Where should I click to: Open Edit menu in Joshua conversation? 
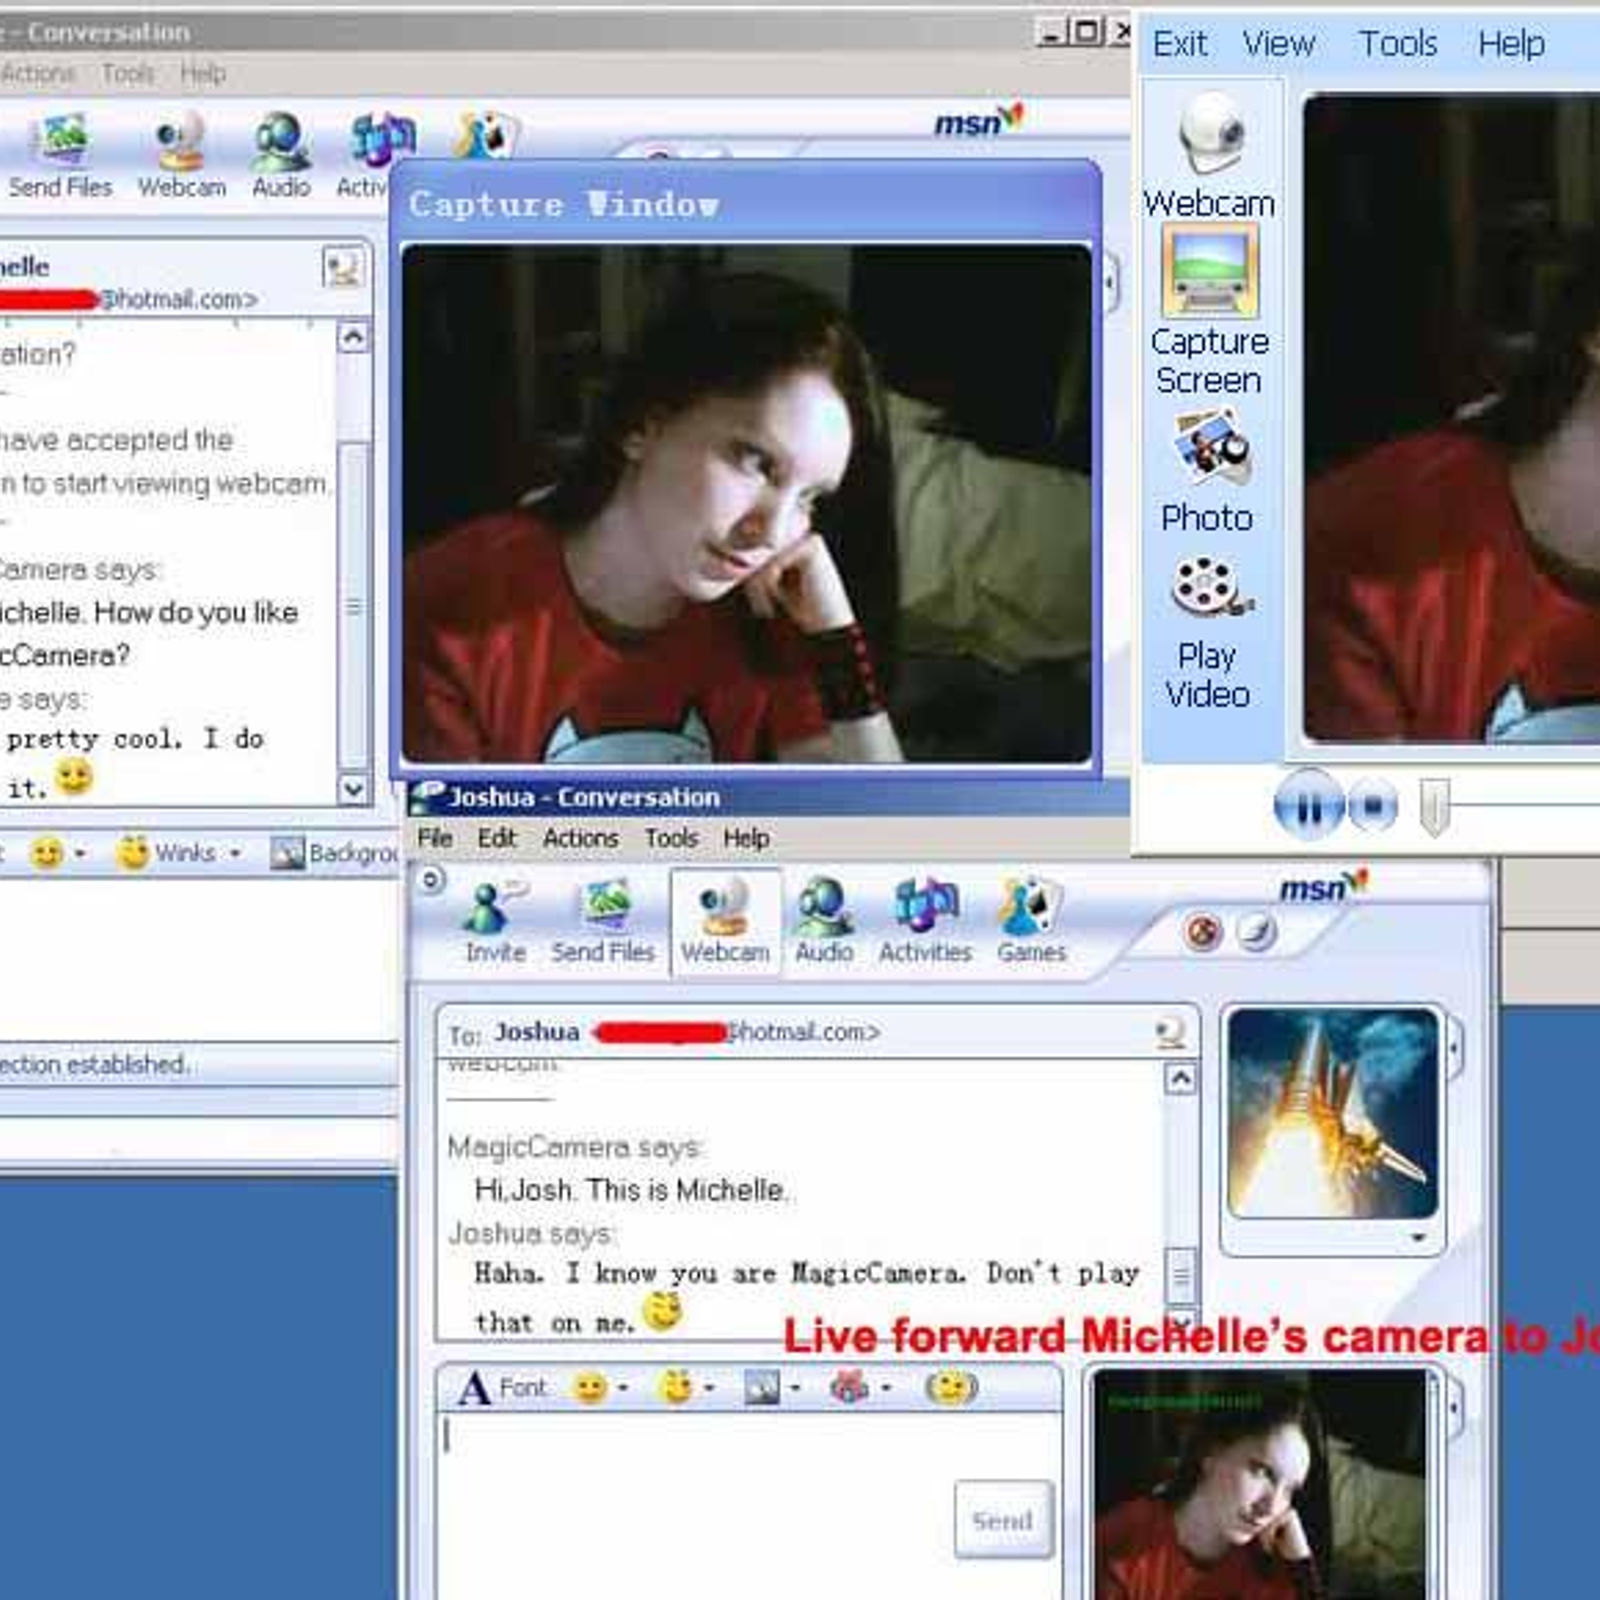click(496, 838)
